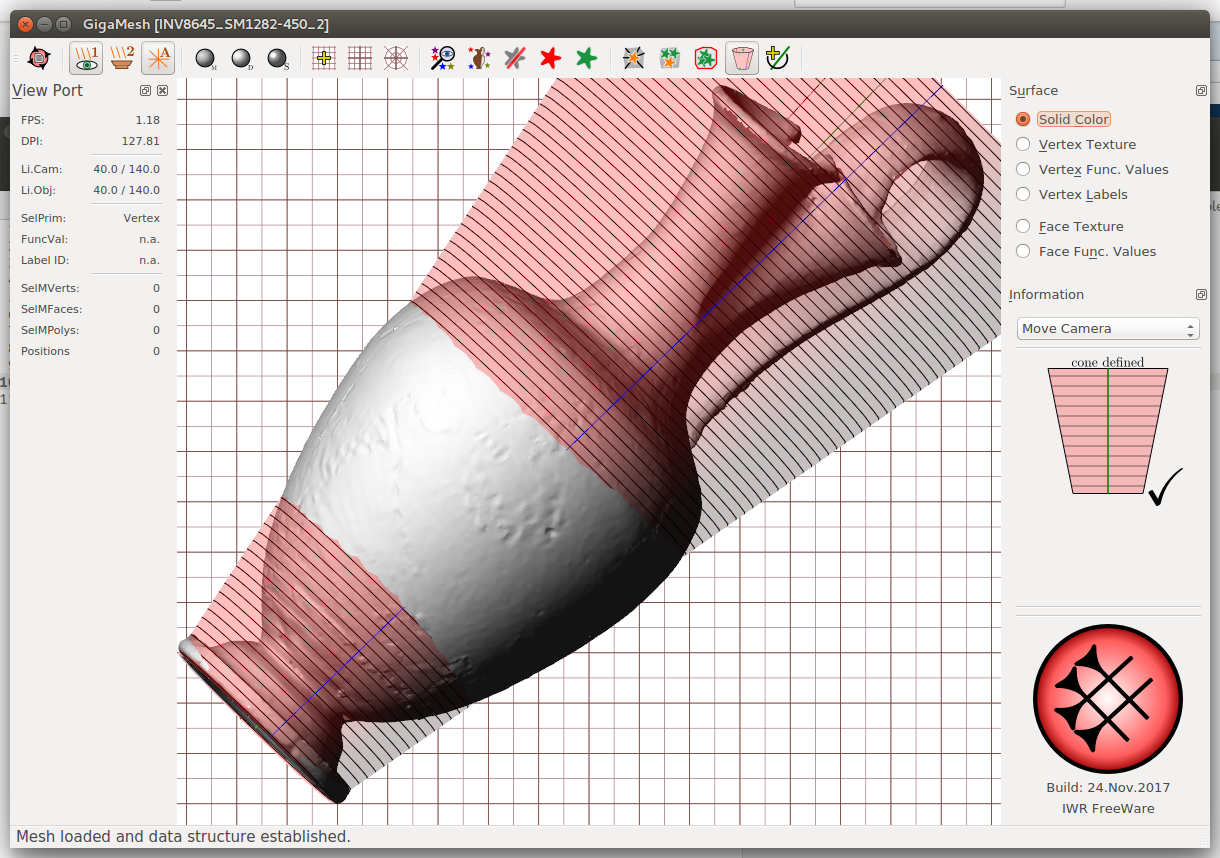Click the Li.Cam value 40.0 / 140.0
1220x858 pixels.
(x=126, y=169)
